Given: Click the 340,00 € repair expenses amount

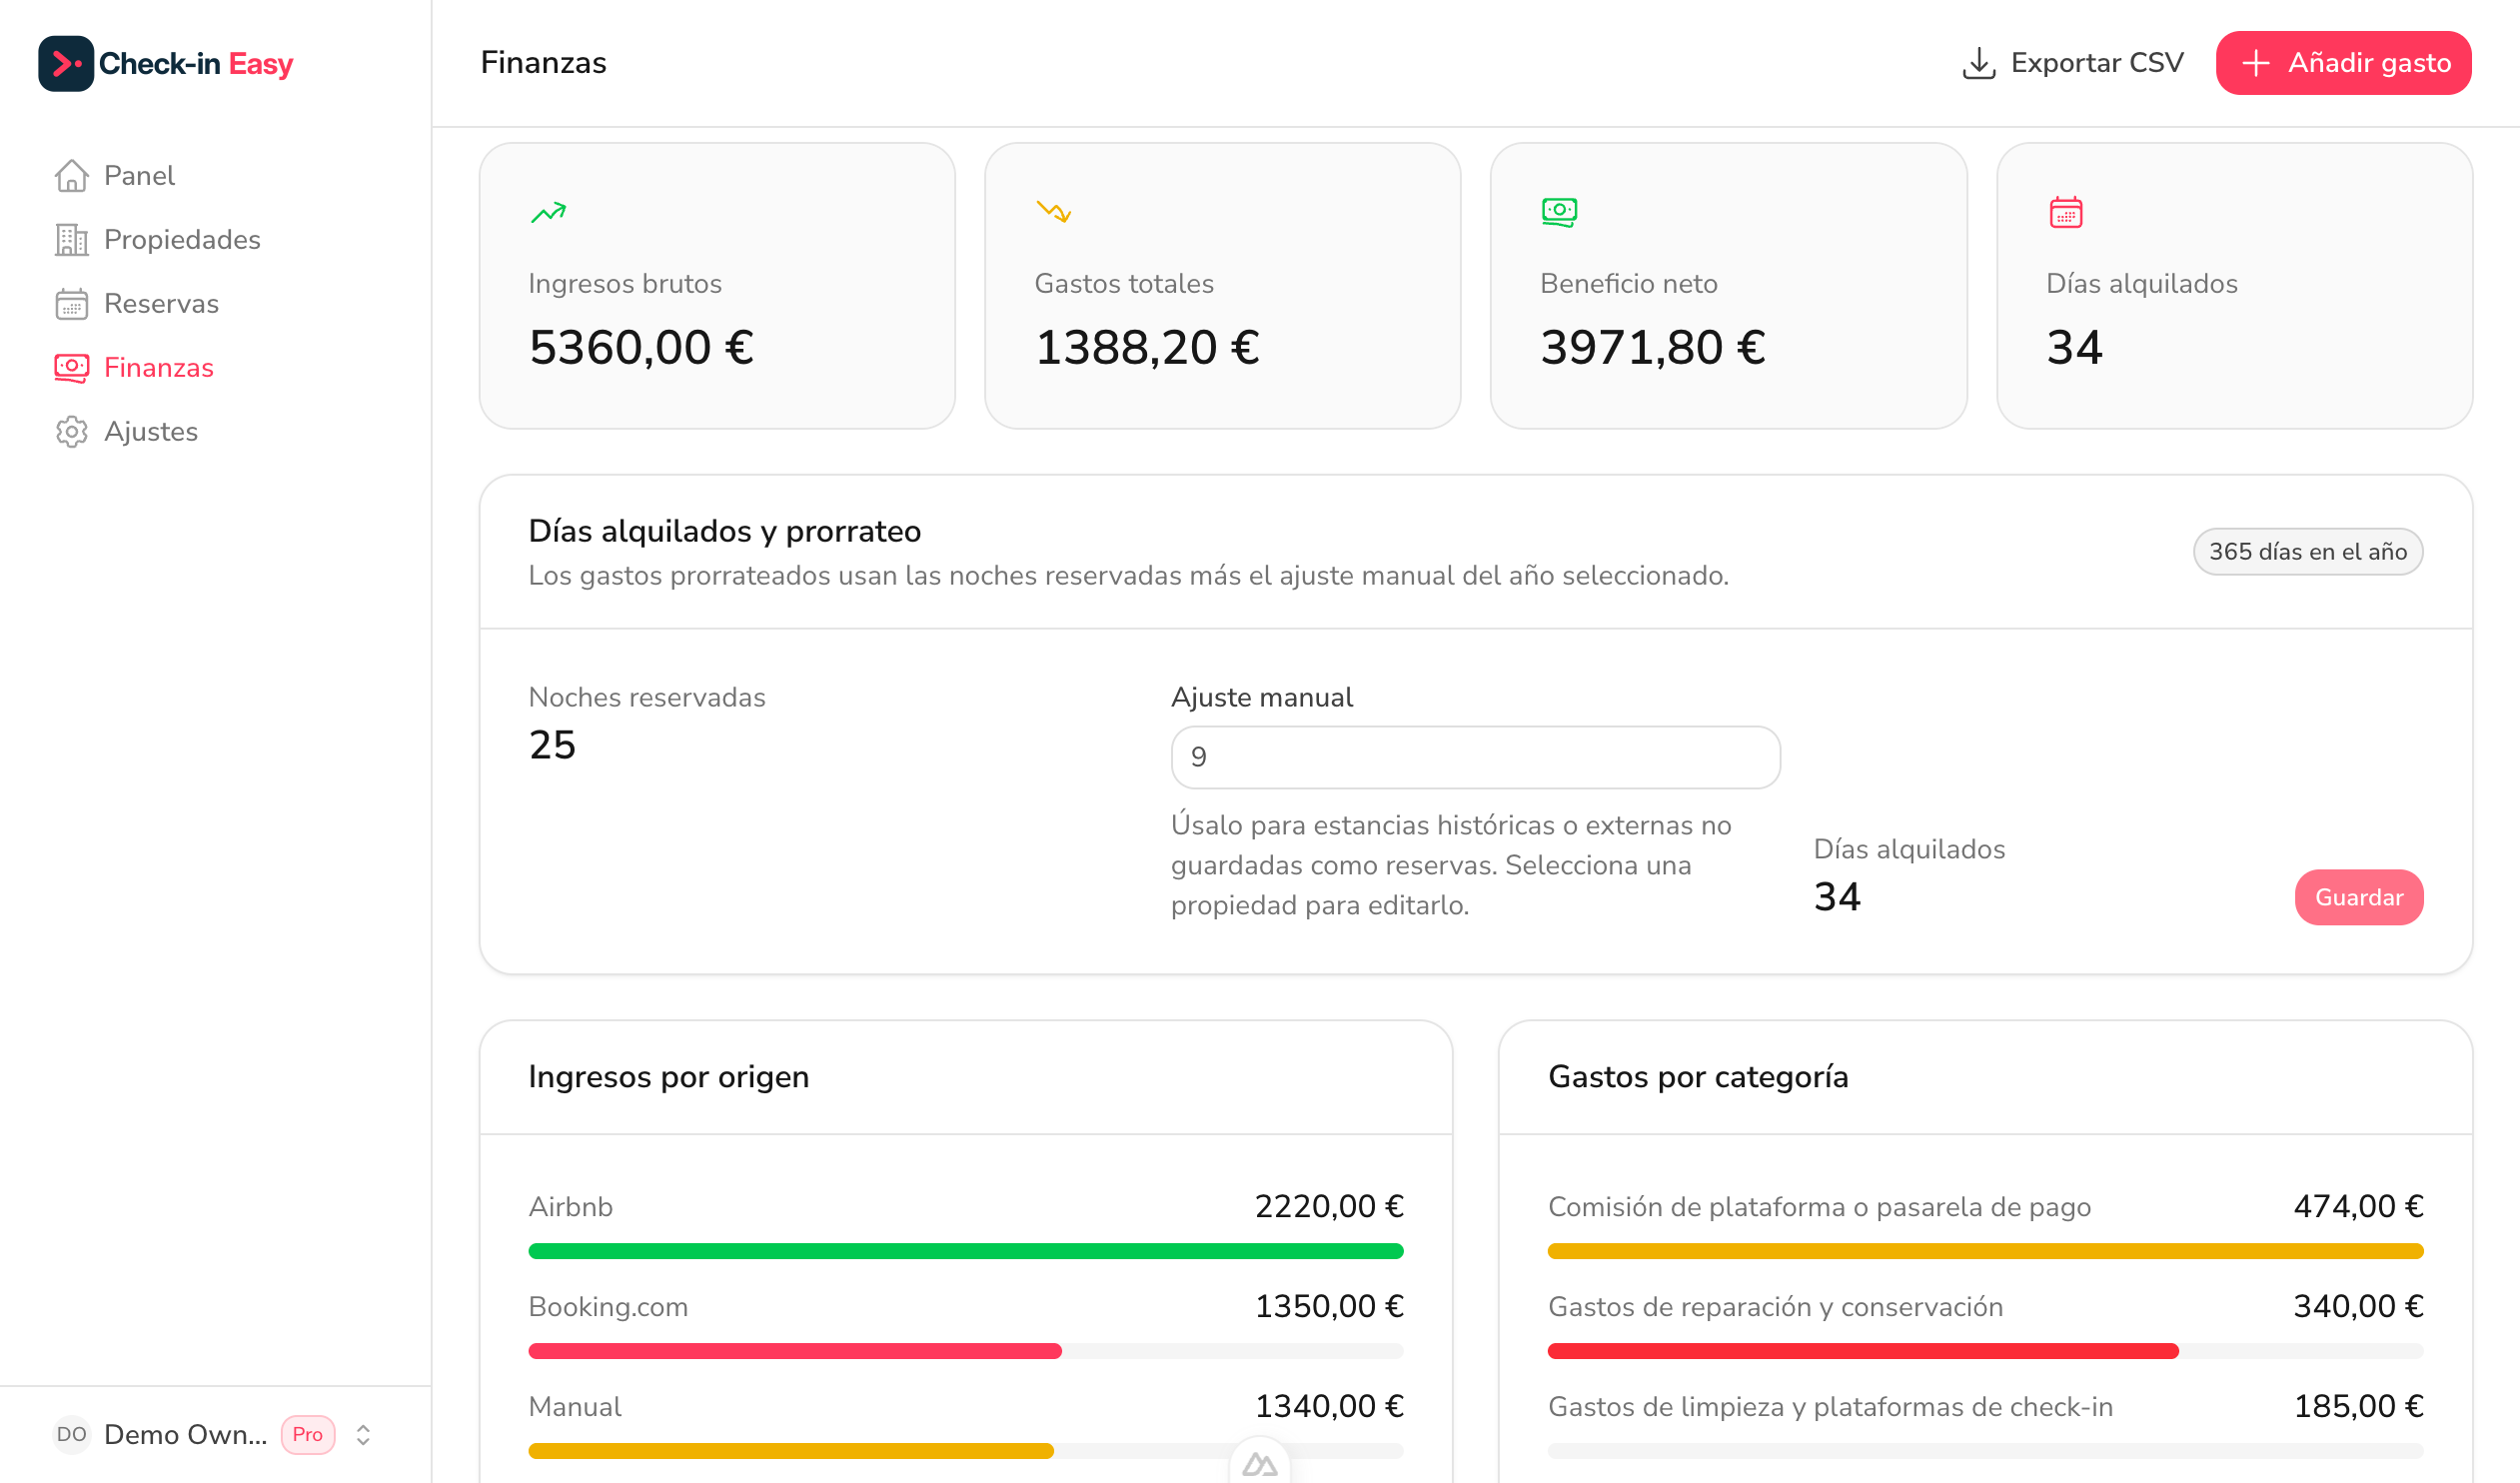Looking at the screenshot, I should [x=2358, y=1306].
